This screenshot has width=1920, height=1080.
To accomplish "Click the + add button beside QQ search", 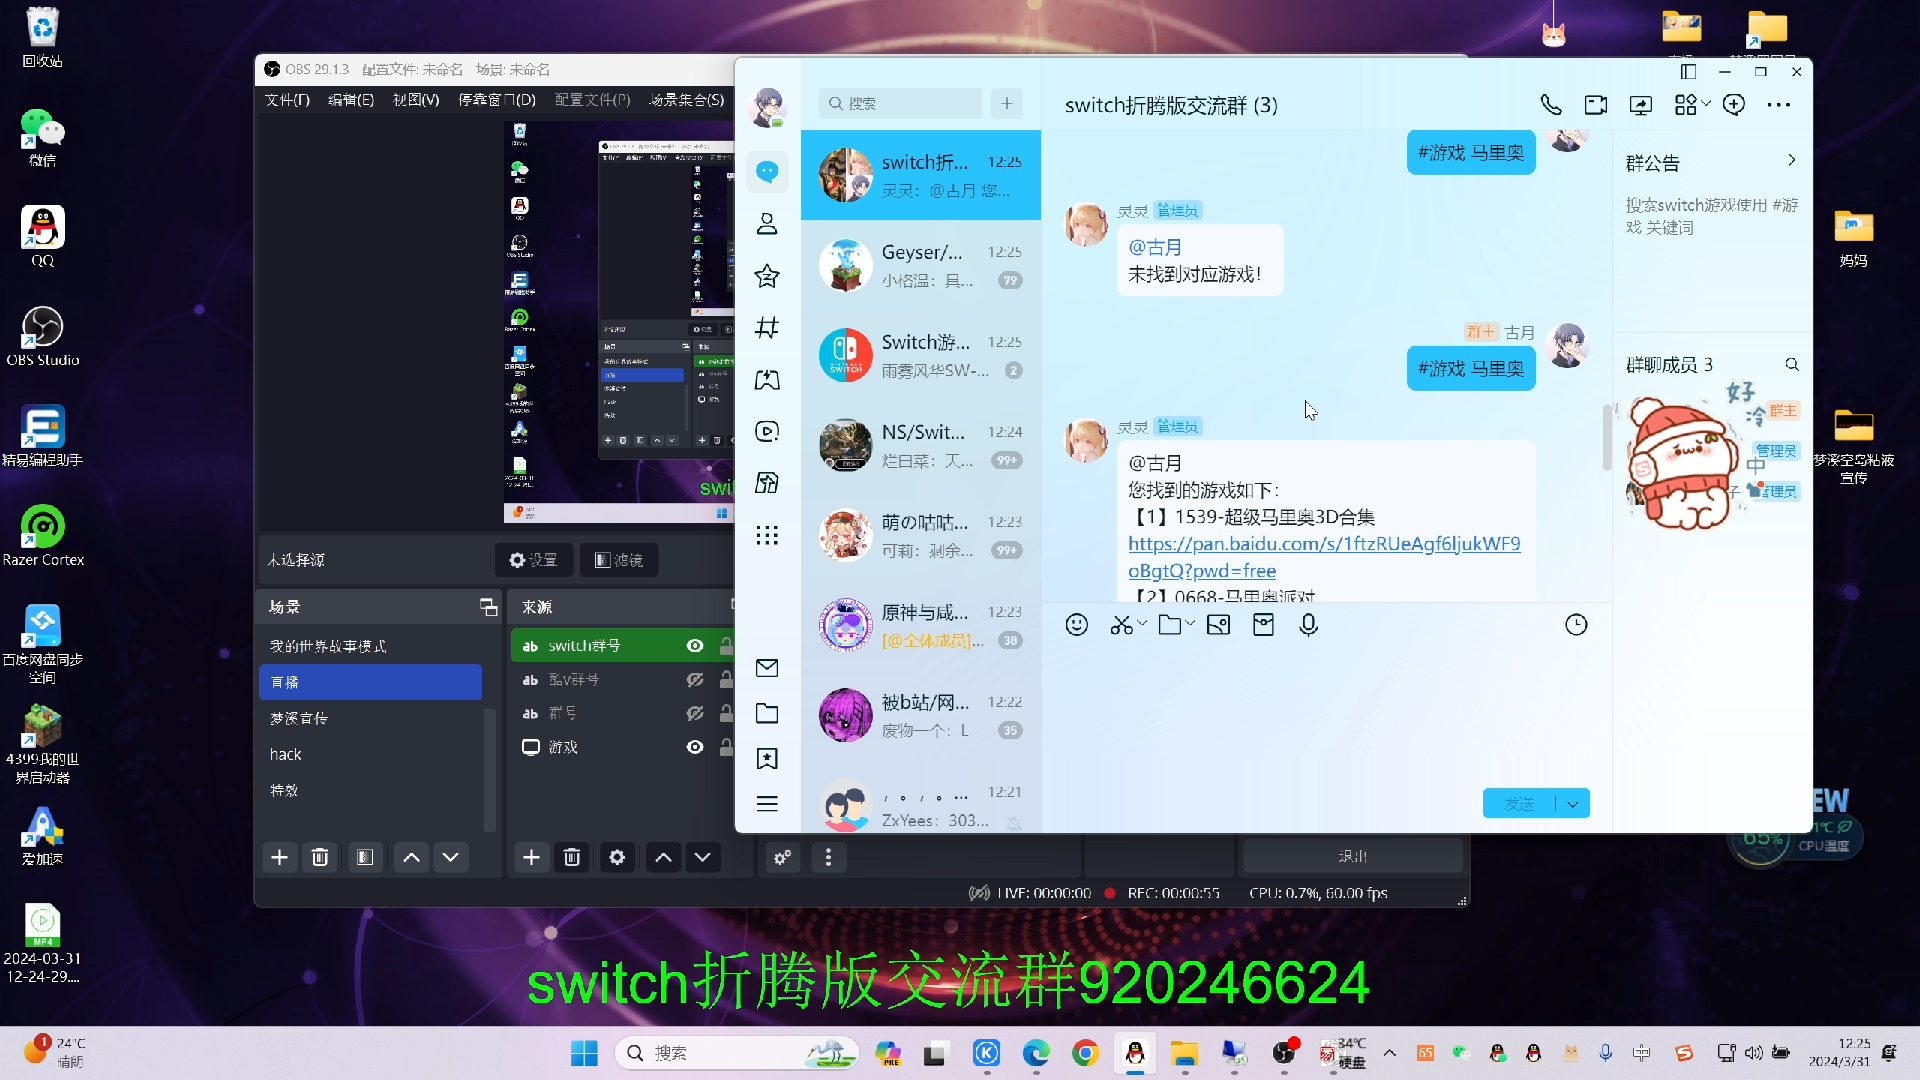I will tap(1007, 103).
